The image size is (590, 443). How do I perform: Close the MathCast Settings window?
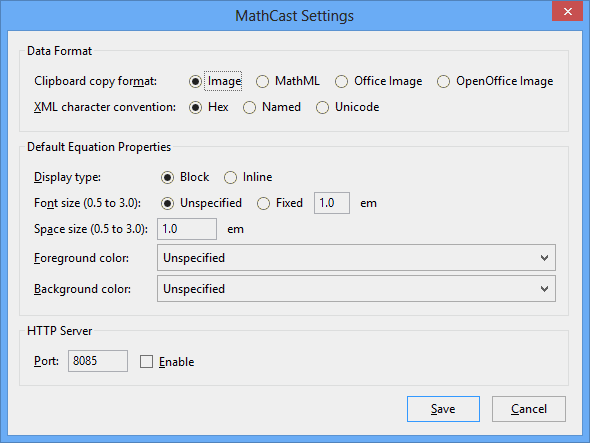(x=567, y=11)
